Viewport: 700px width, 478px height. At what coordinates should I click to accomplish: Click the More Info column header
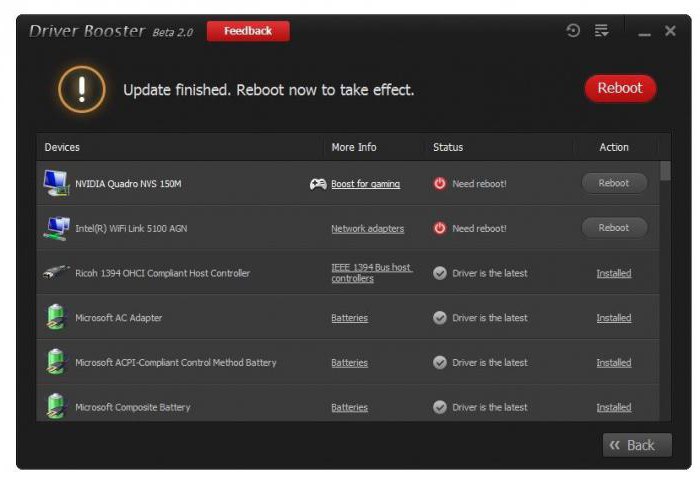(354, 147)
